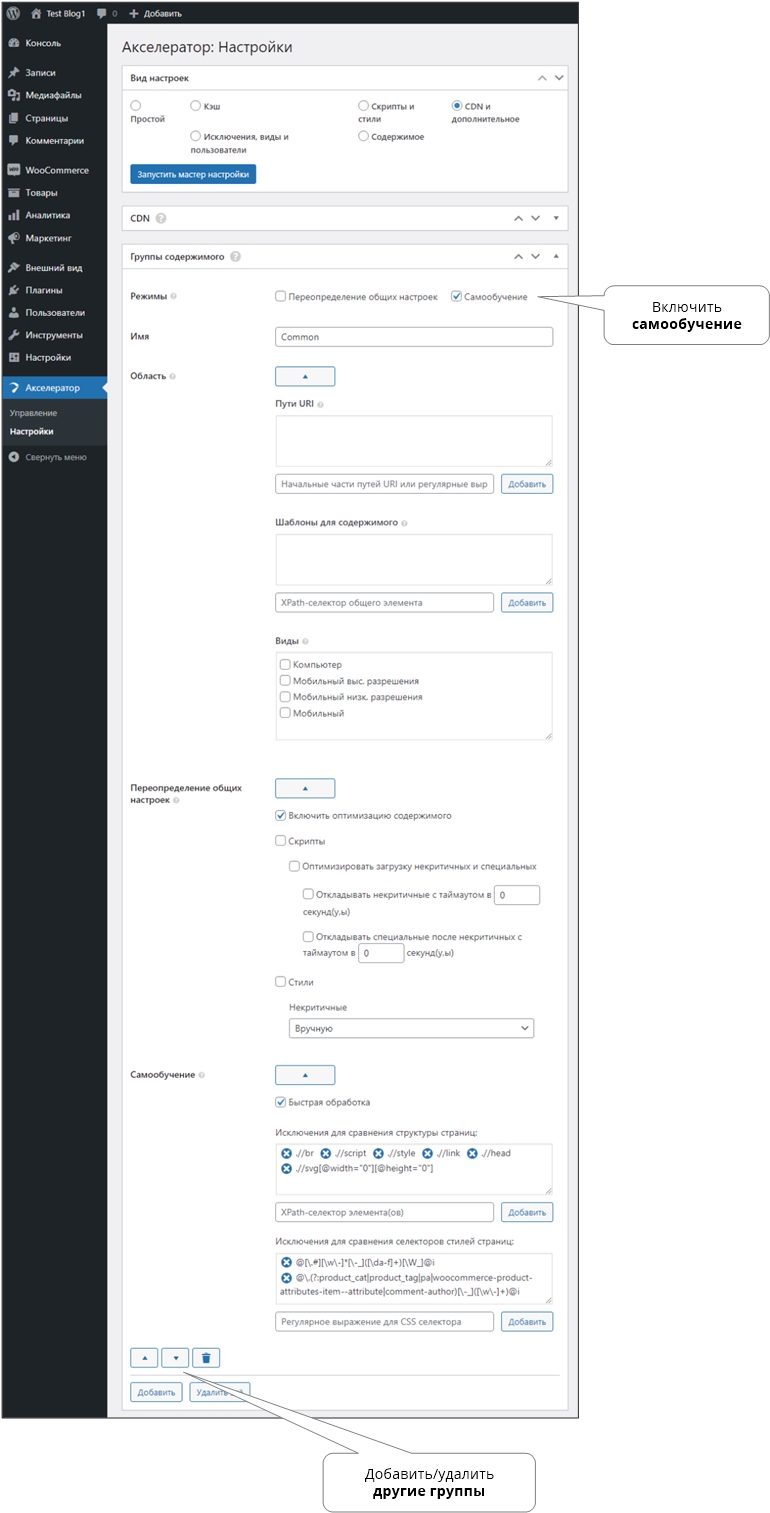Open Плагины in the sidebar menu
This screenshot has width=770, height=1513.
click(x=44, y=290)
